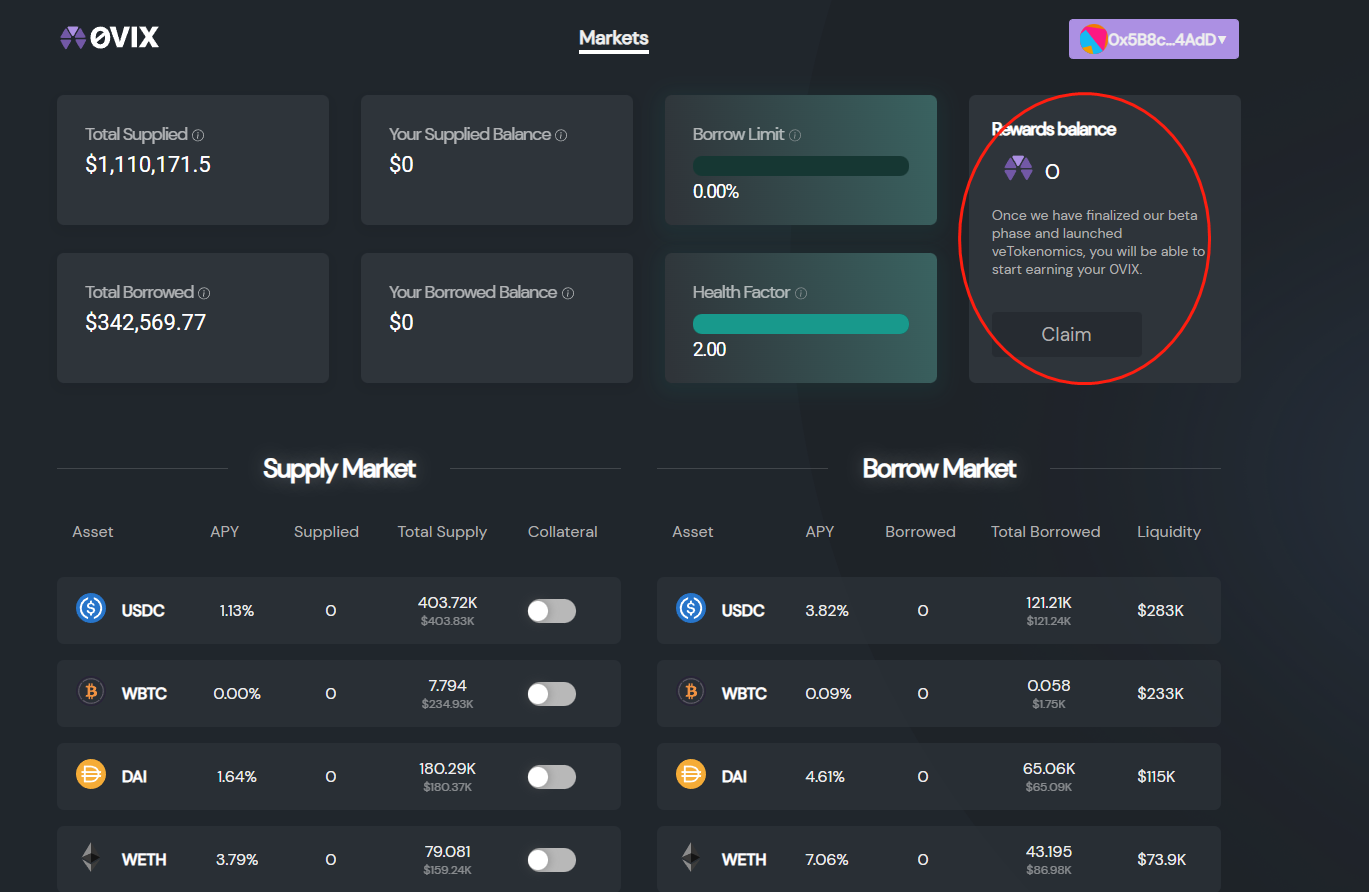The height and width of the screenshot is (892, 1369).
Task: Turn on DAI collateral switch
Action: coord(551,777)
